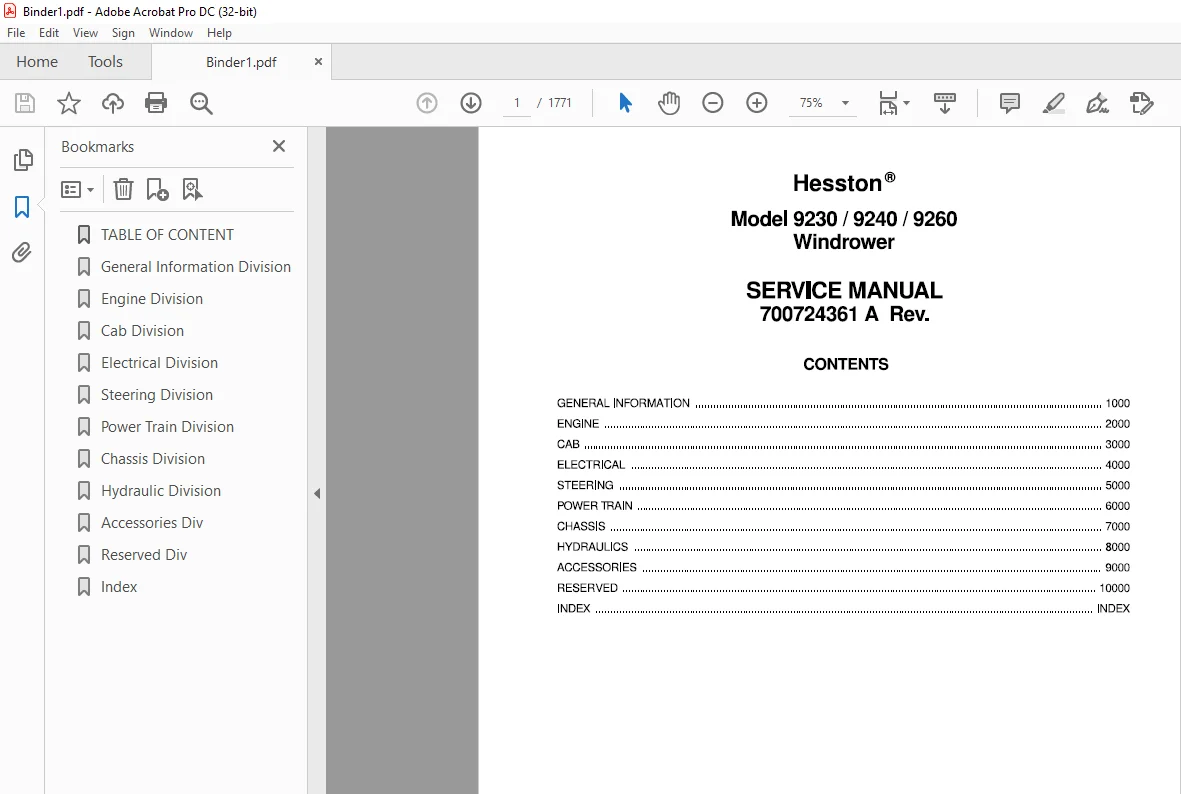
Task: Toggle the Bookmarks panel icon
Action: pyautogui.click(x=22, y=206)
